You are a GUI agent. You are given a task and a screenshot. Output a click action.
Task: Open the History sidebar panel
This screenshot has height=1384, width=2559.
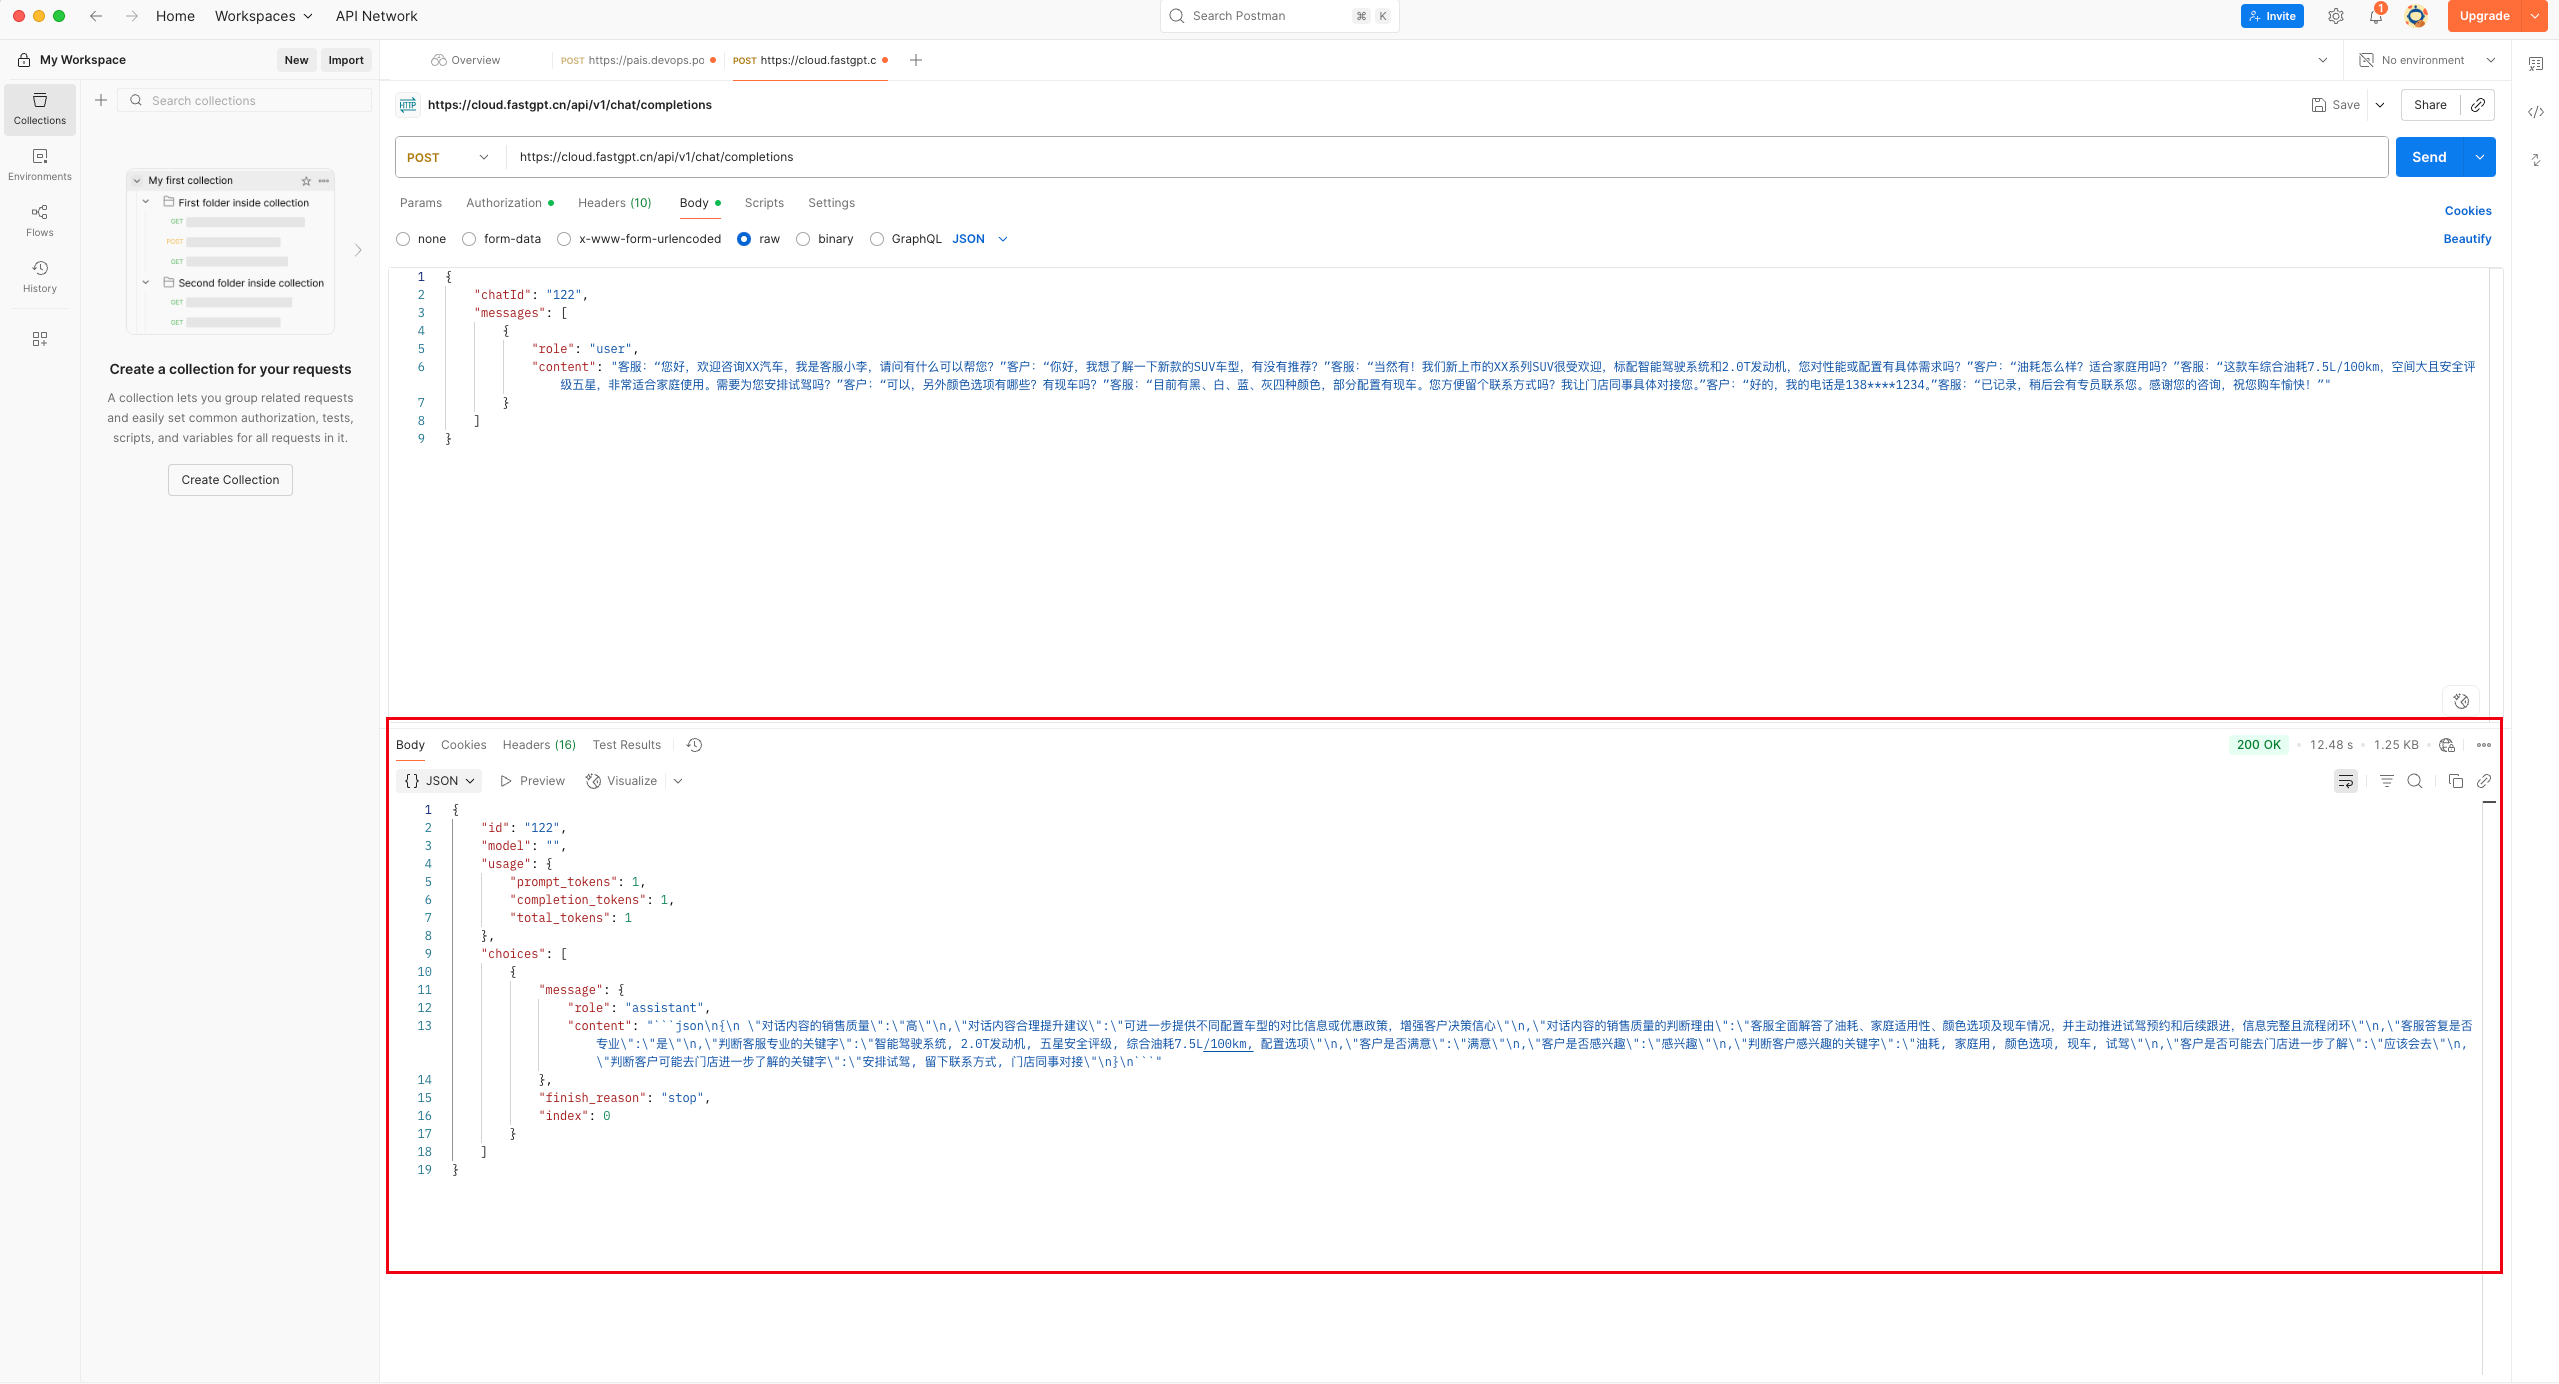pyautogui.click(x=40, y=277)
